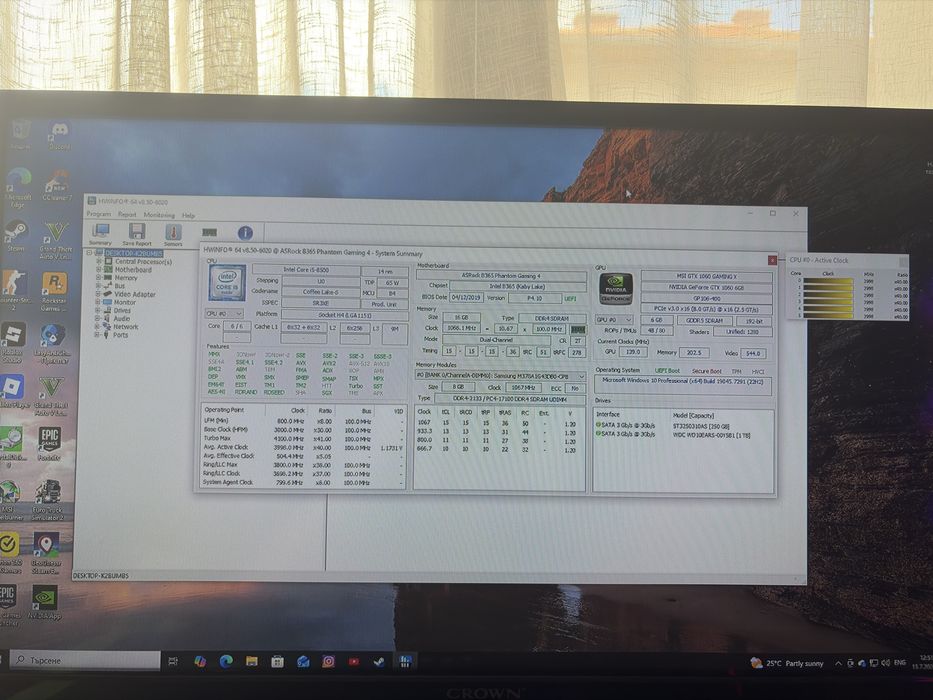
Task: Open the Summary toolbar icon in HWiNFO
Action: pyautogui.click(x=101, y=232)
